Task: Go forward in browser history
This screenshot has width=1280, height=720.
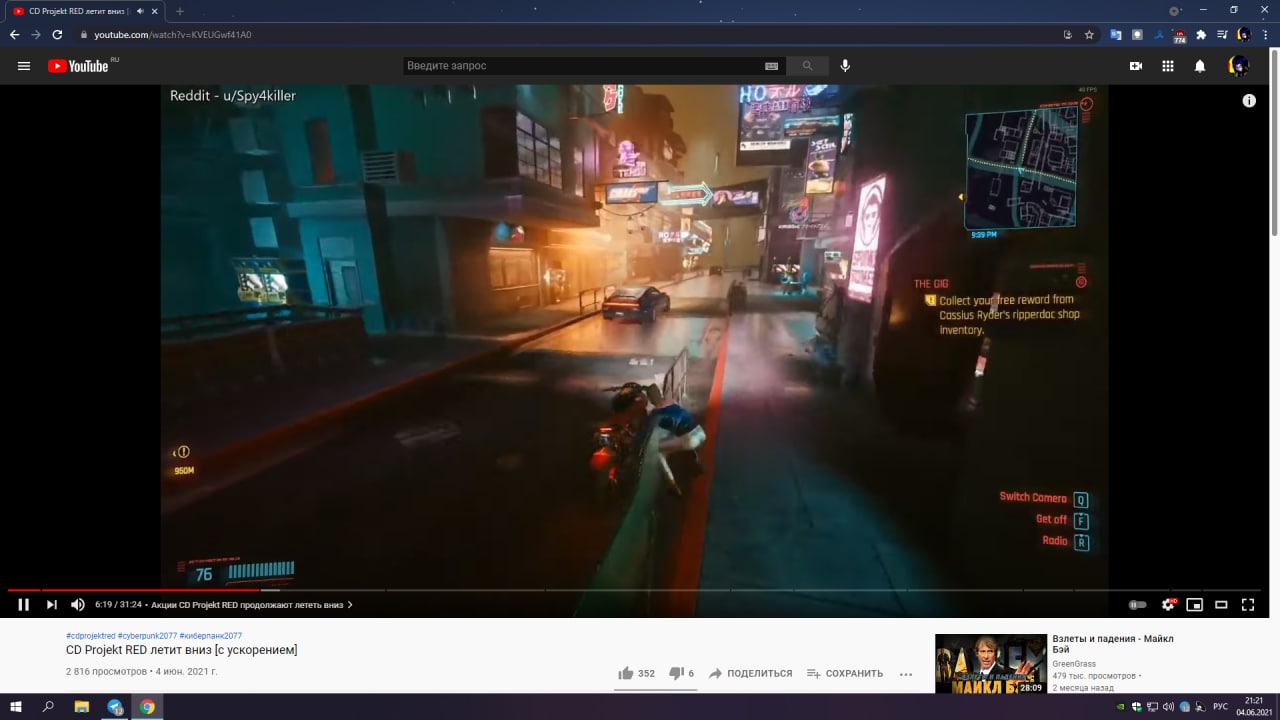Action: click(36, 34)
